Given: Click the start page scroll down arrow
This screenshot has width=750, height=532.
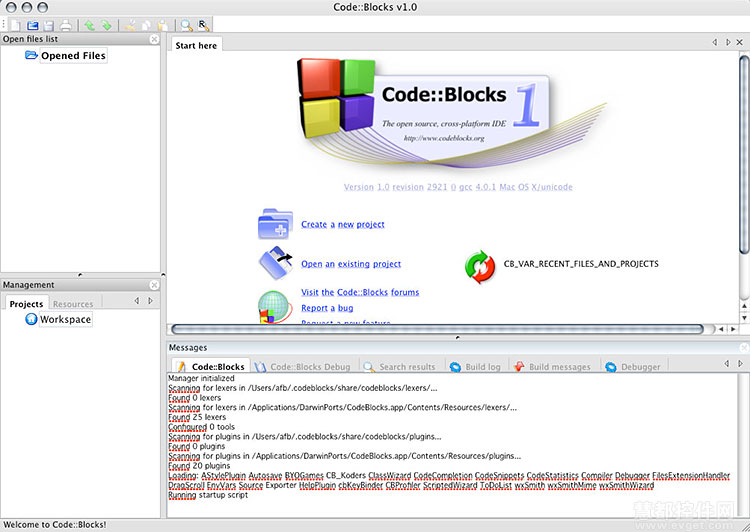Looking at the screenshot, I should (x=744, y=318).
